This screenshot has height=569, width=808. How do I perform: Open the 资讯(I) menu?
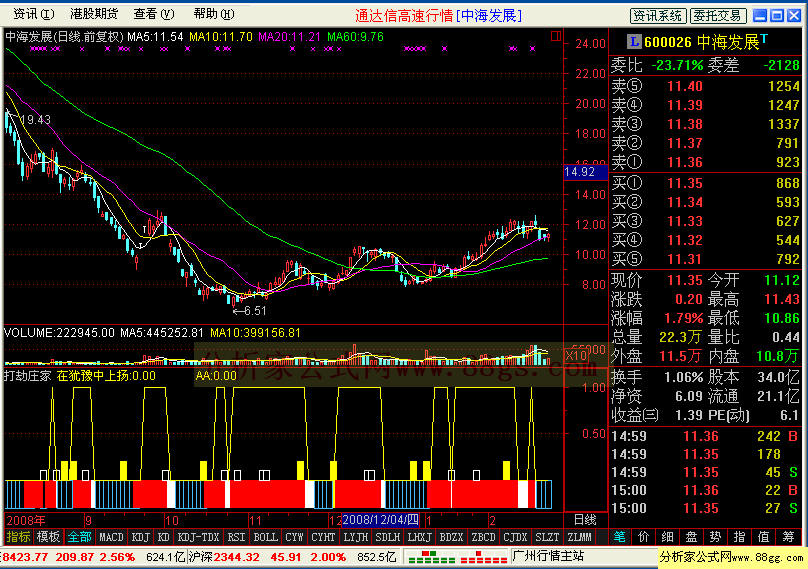pyautogui.click(x=34, y=14)
